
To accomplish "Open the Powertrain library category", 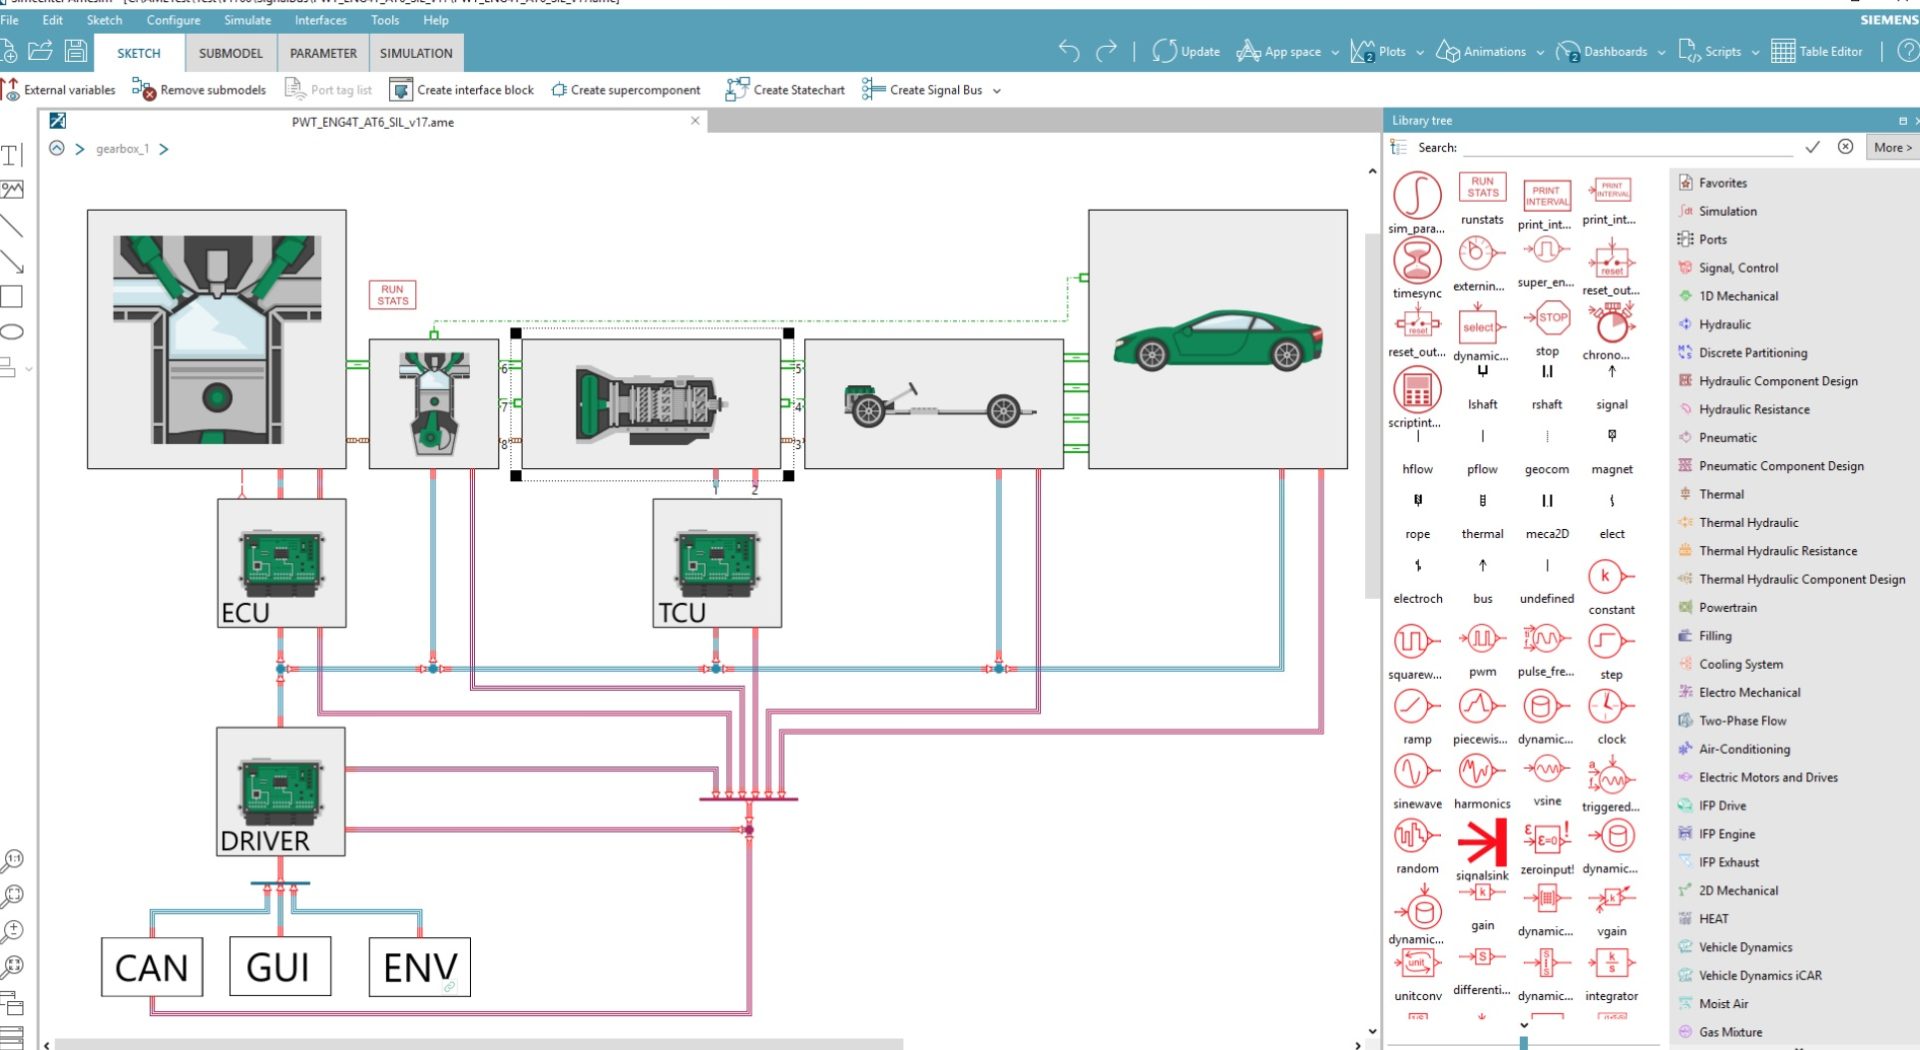I will pos(1727,608).
